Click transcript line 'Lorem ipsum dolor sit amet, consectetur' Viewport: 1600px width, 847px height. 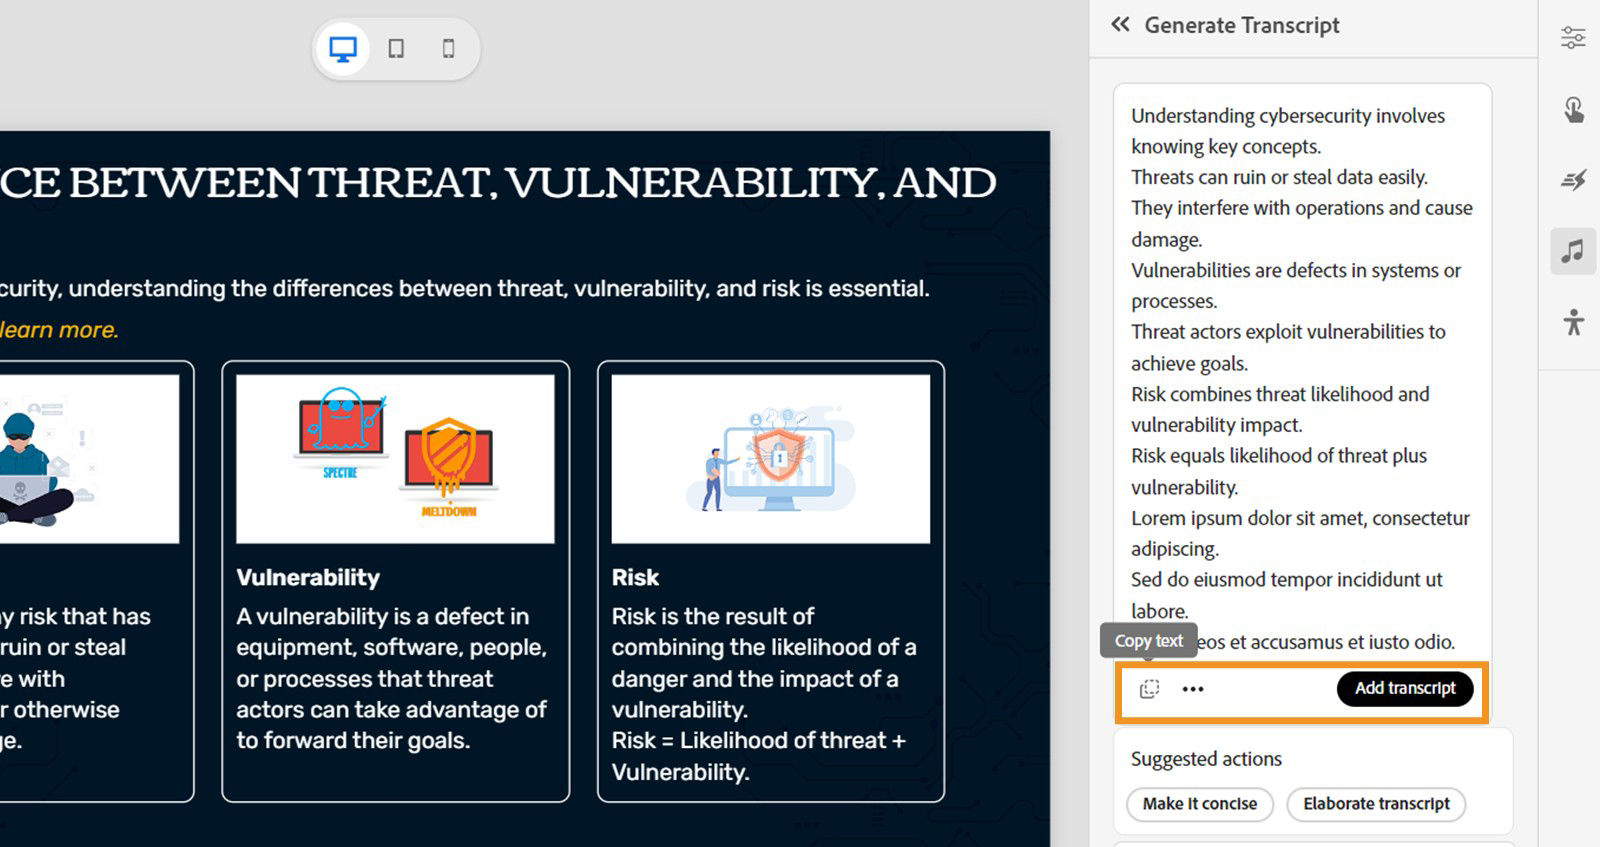point(1300,519)
